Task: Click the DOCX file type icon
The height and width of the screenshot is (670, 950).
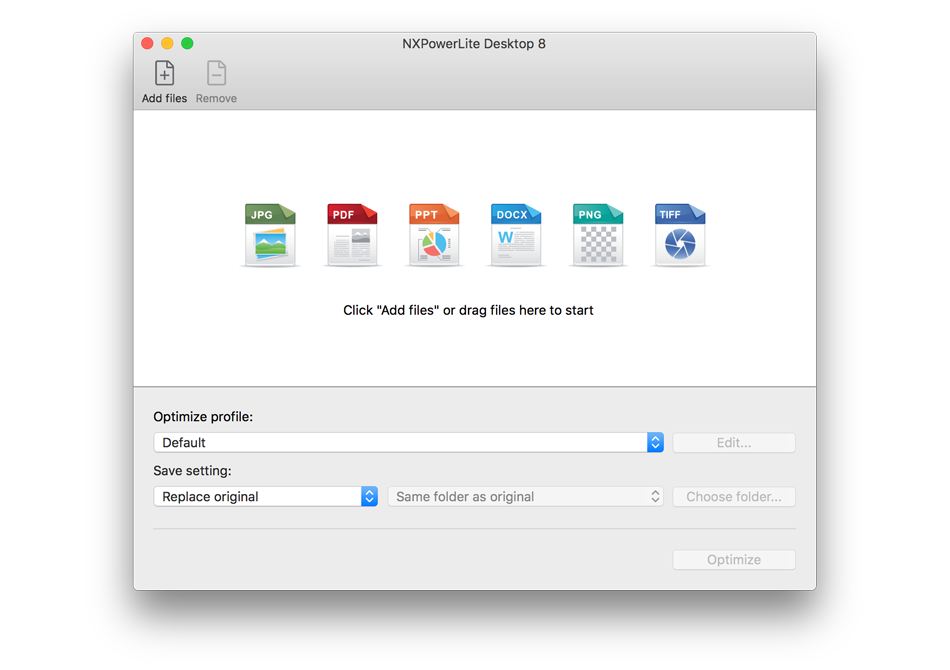Action: point(516,235)
